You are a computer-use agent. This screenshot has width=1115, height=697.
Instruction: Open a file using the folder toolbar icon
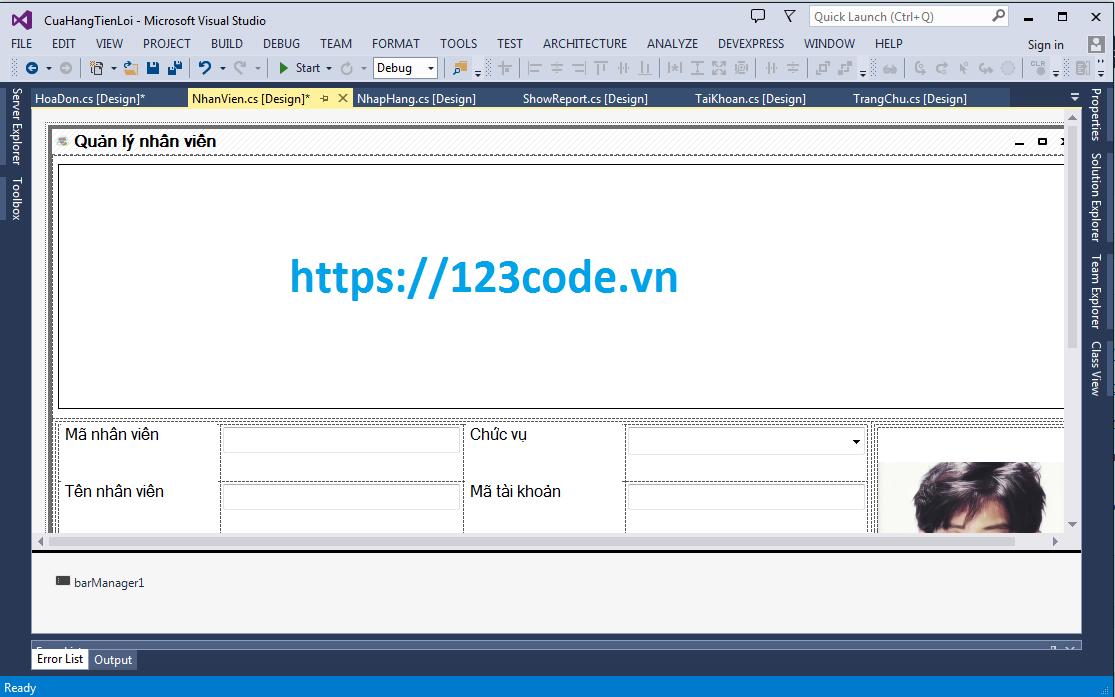pyautogui.click(x=130, y=68)
